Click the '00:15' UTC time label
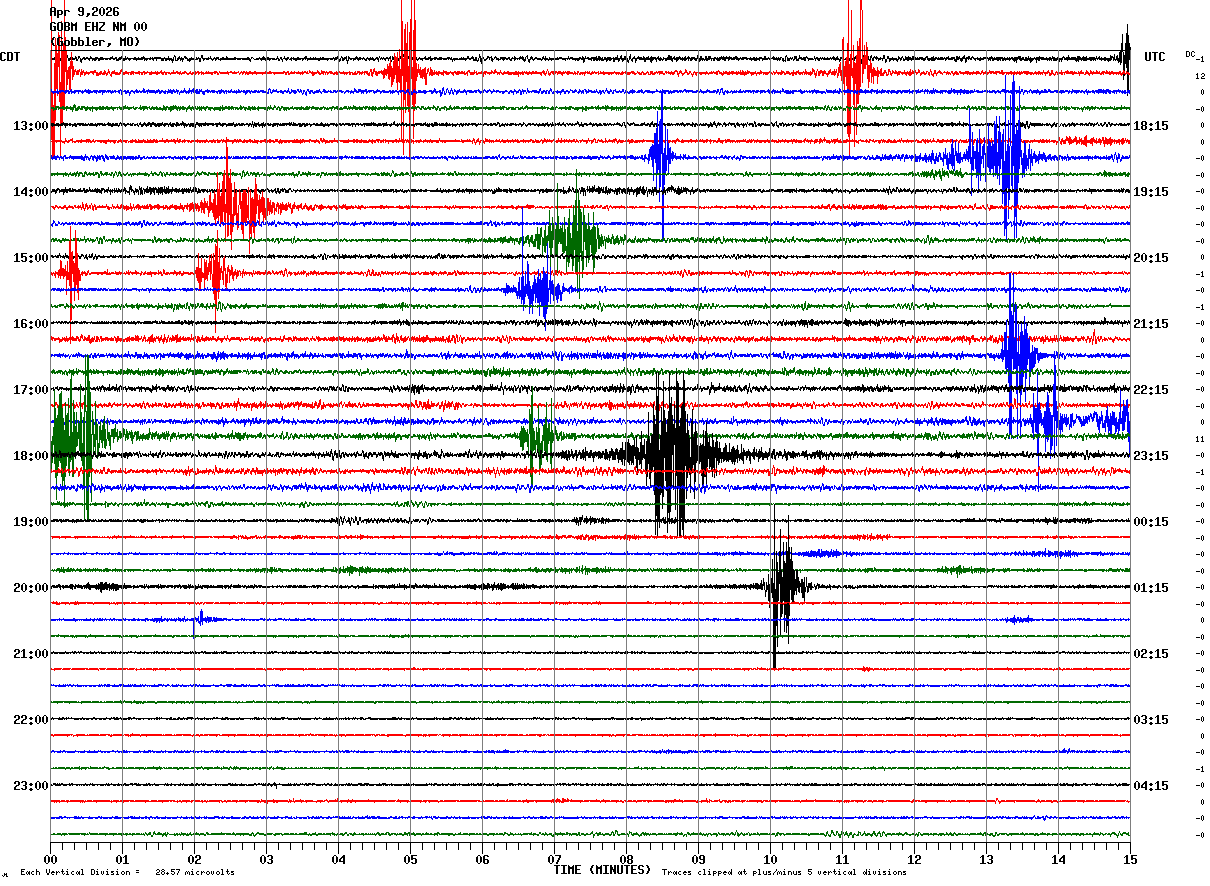This screenshot has width=1210, height=886. [1151, 522]
